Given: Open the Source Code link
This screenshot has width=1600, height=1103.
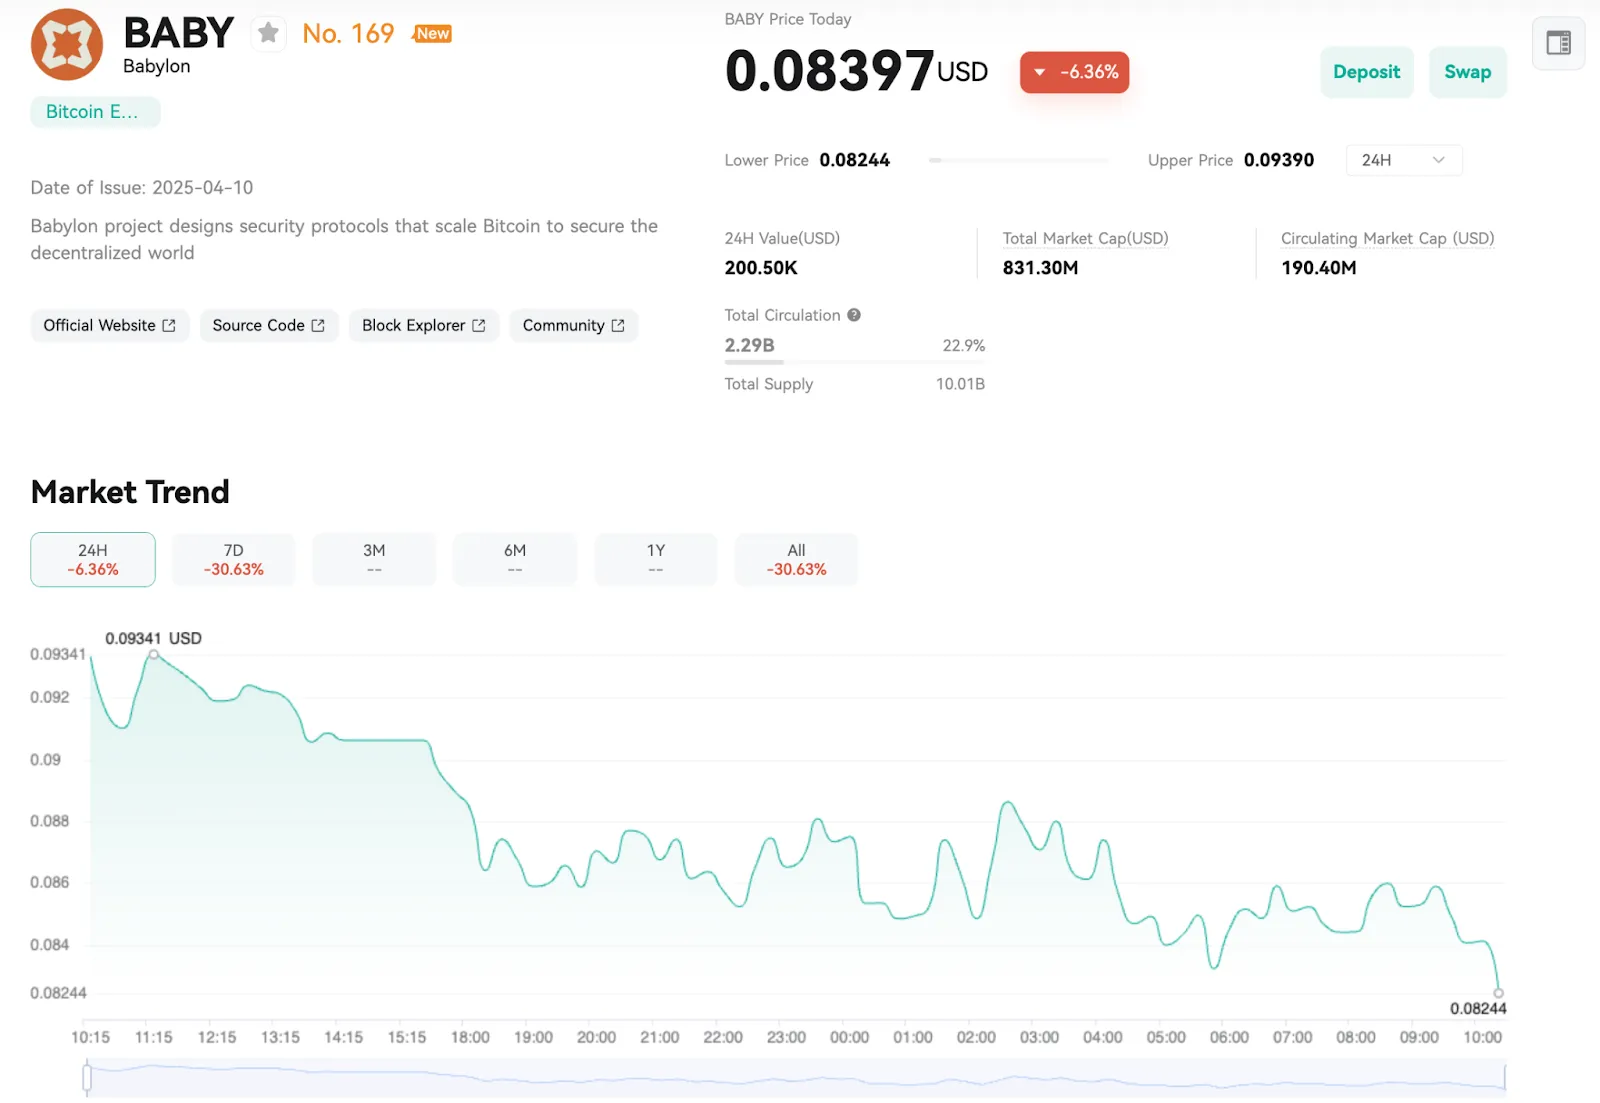Looking at the screenshot, I should click(x=269, y=326).
